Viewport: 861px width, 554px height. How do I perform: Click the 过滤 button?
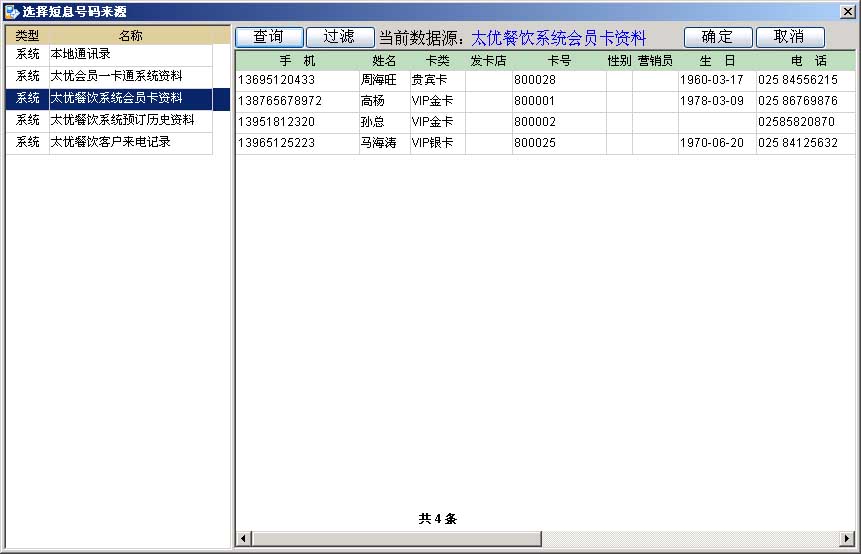point(339,37)
